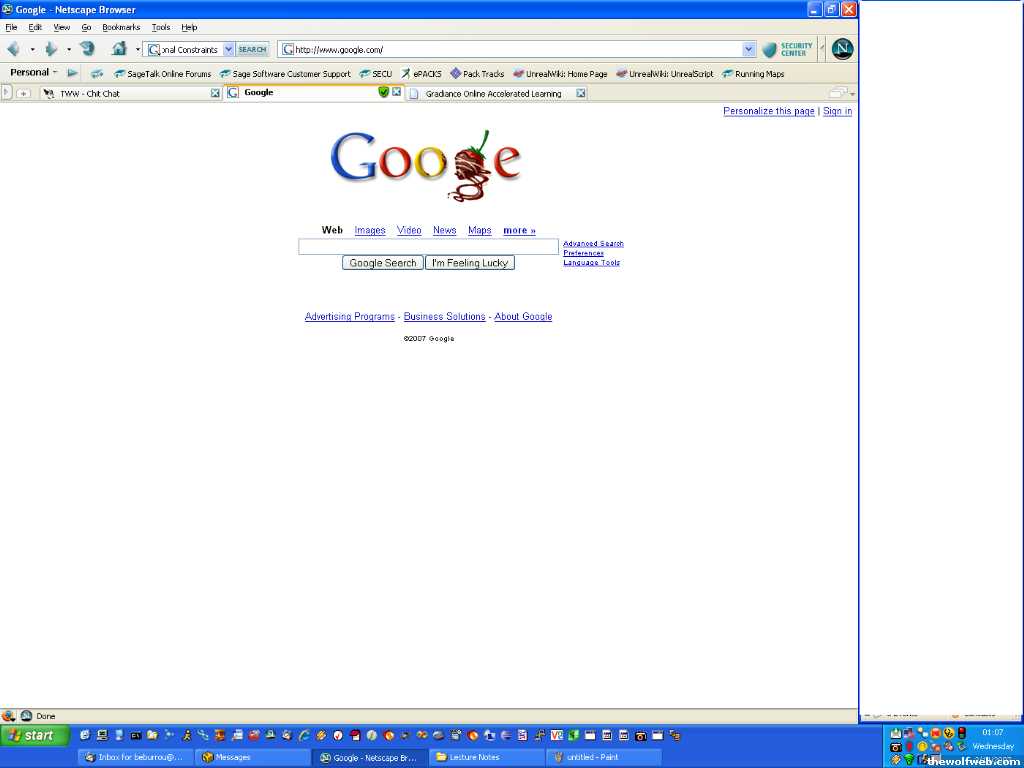Viewport: 1024px width, 768px height.
Task: Expand the URL address bar dropdown
Action: point(749,49)
